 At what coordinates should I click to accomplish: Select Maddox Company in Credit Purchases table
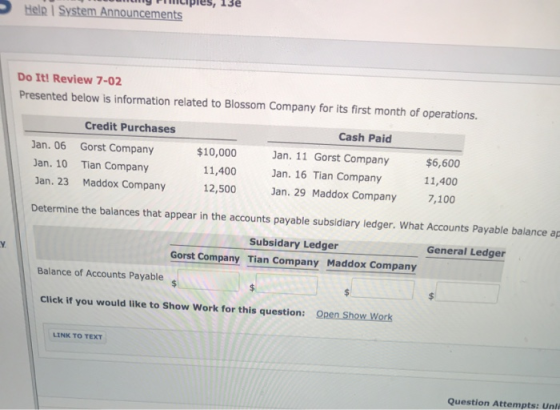tap(124, 184)
